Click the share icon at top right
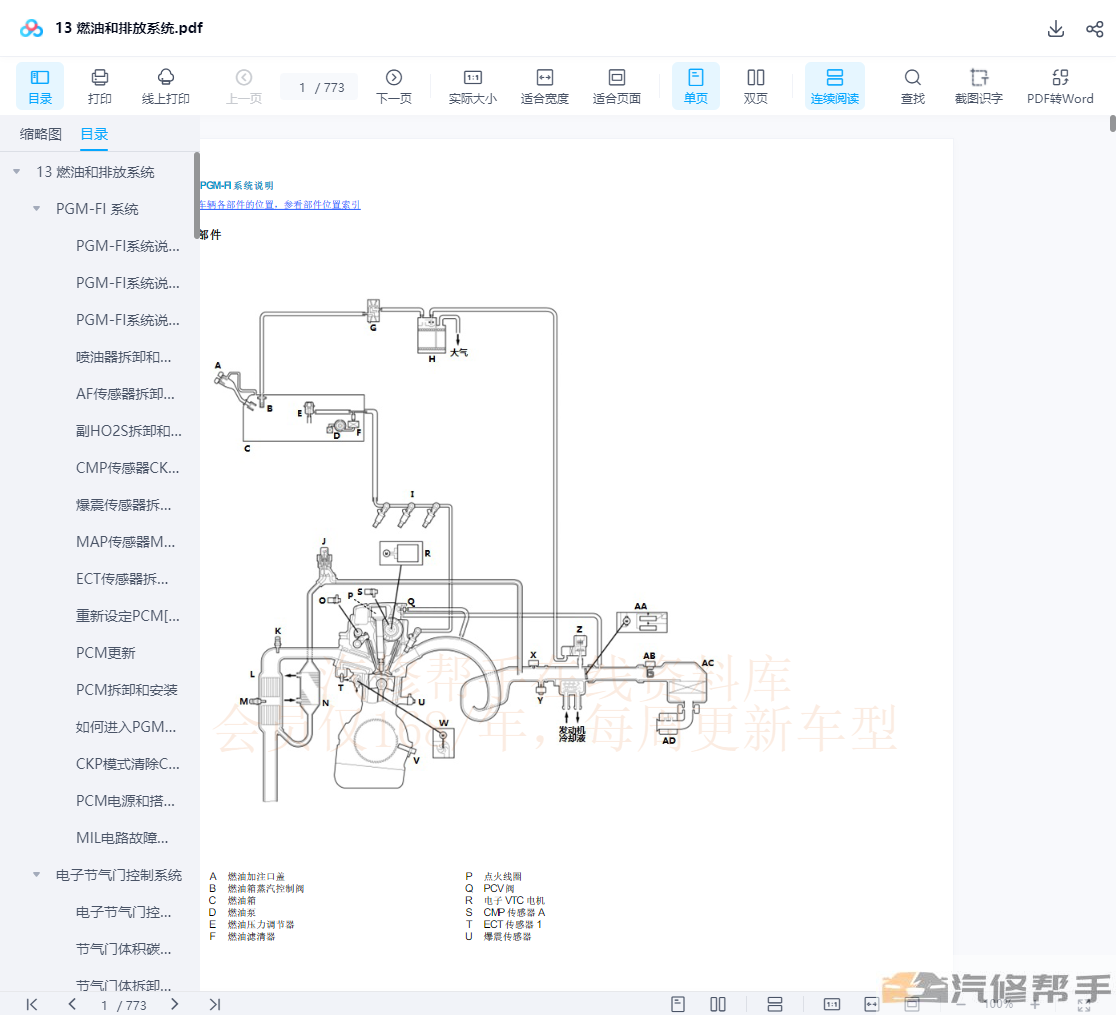 pyautogui.click(x=1095, y=28)
